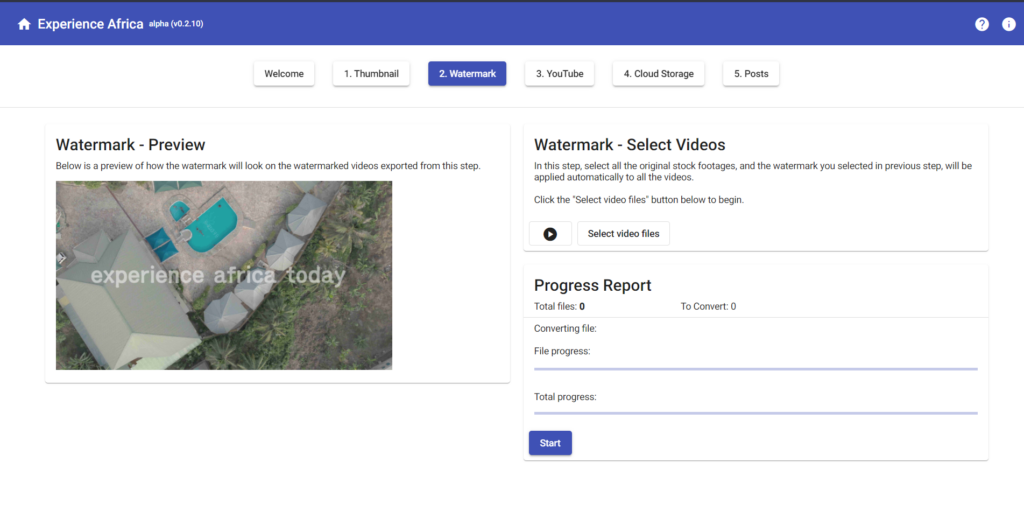The width and height of the screenshot is (1024, 511).
Task: Open the 3. YouTube step
Action: pyautogui.click(x=559, y=74)
